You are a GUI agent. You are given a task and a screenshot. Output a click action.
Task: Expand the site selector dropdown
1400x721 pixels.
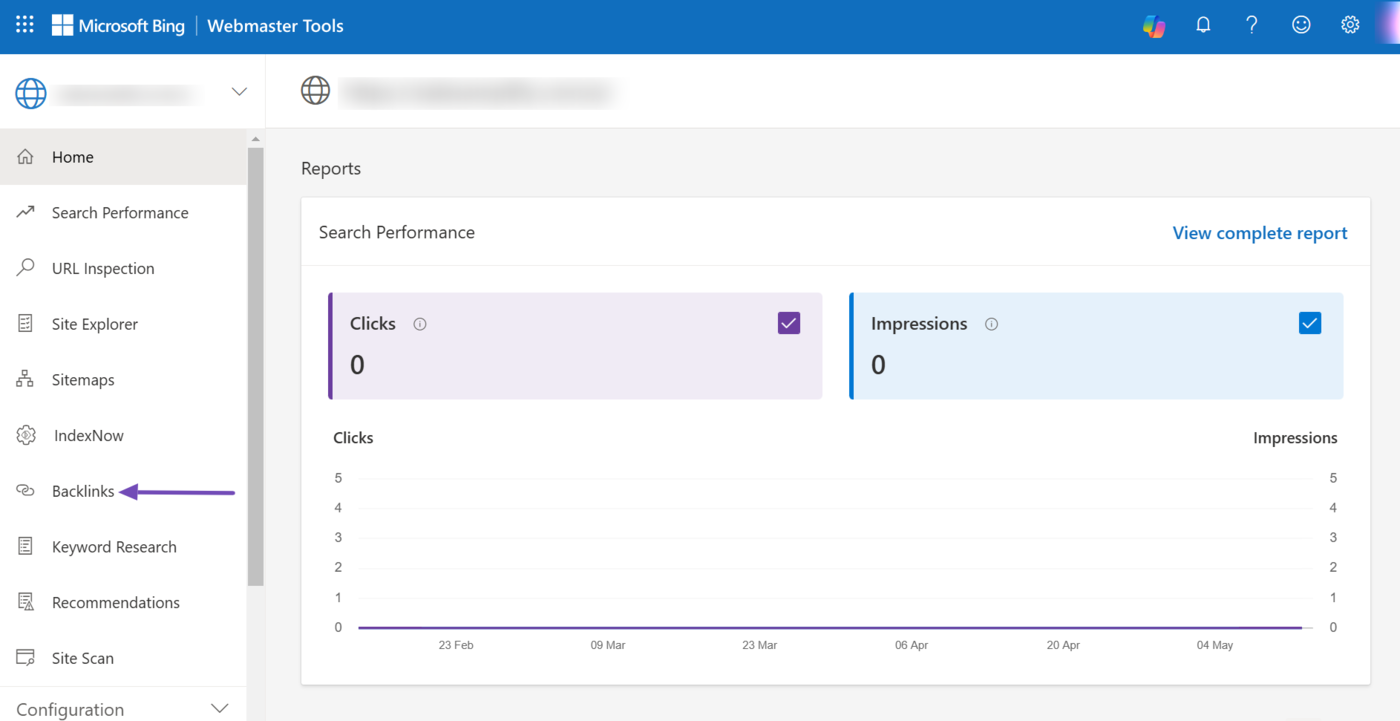239,92
